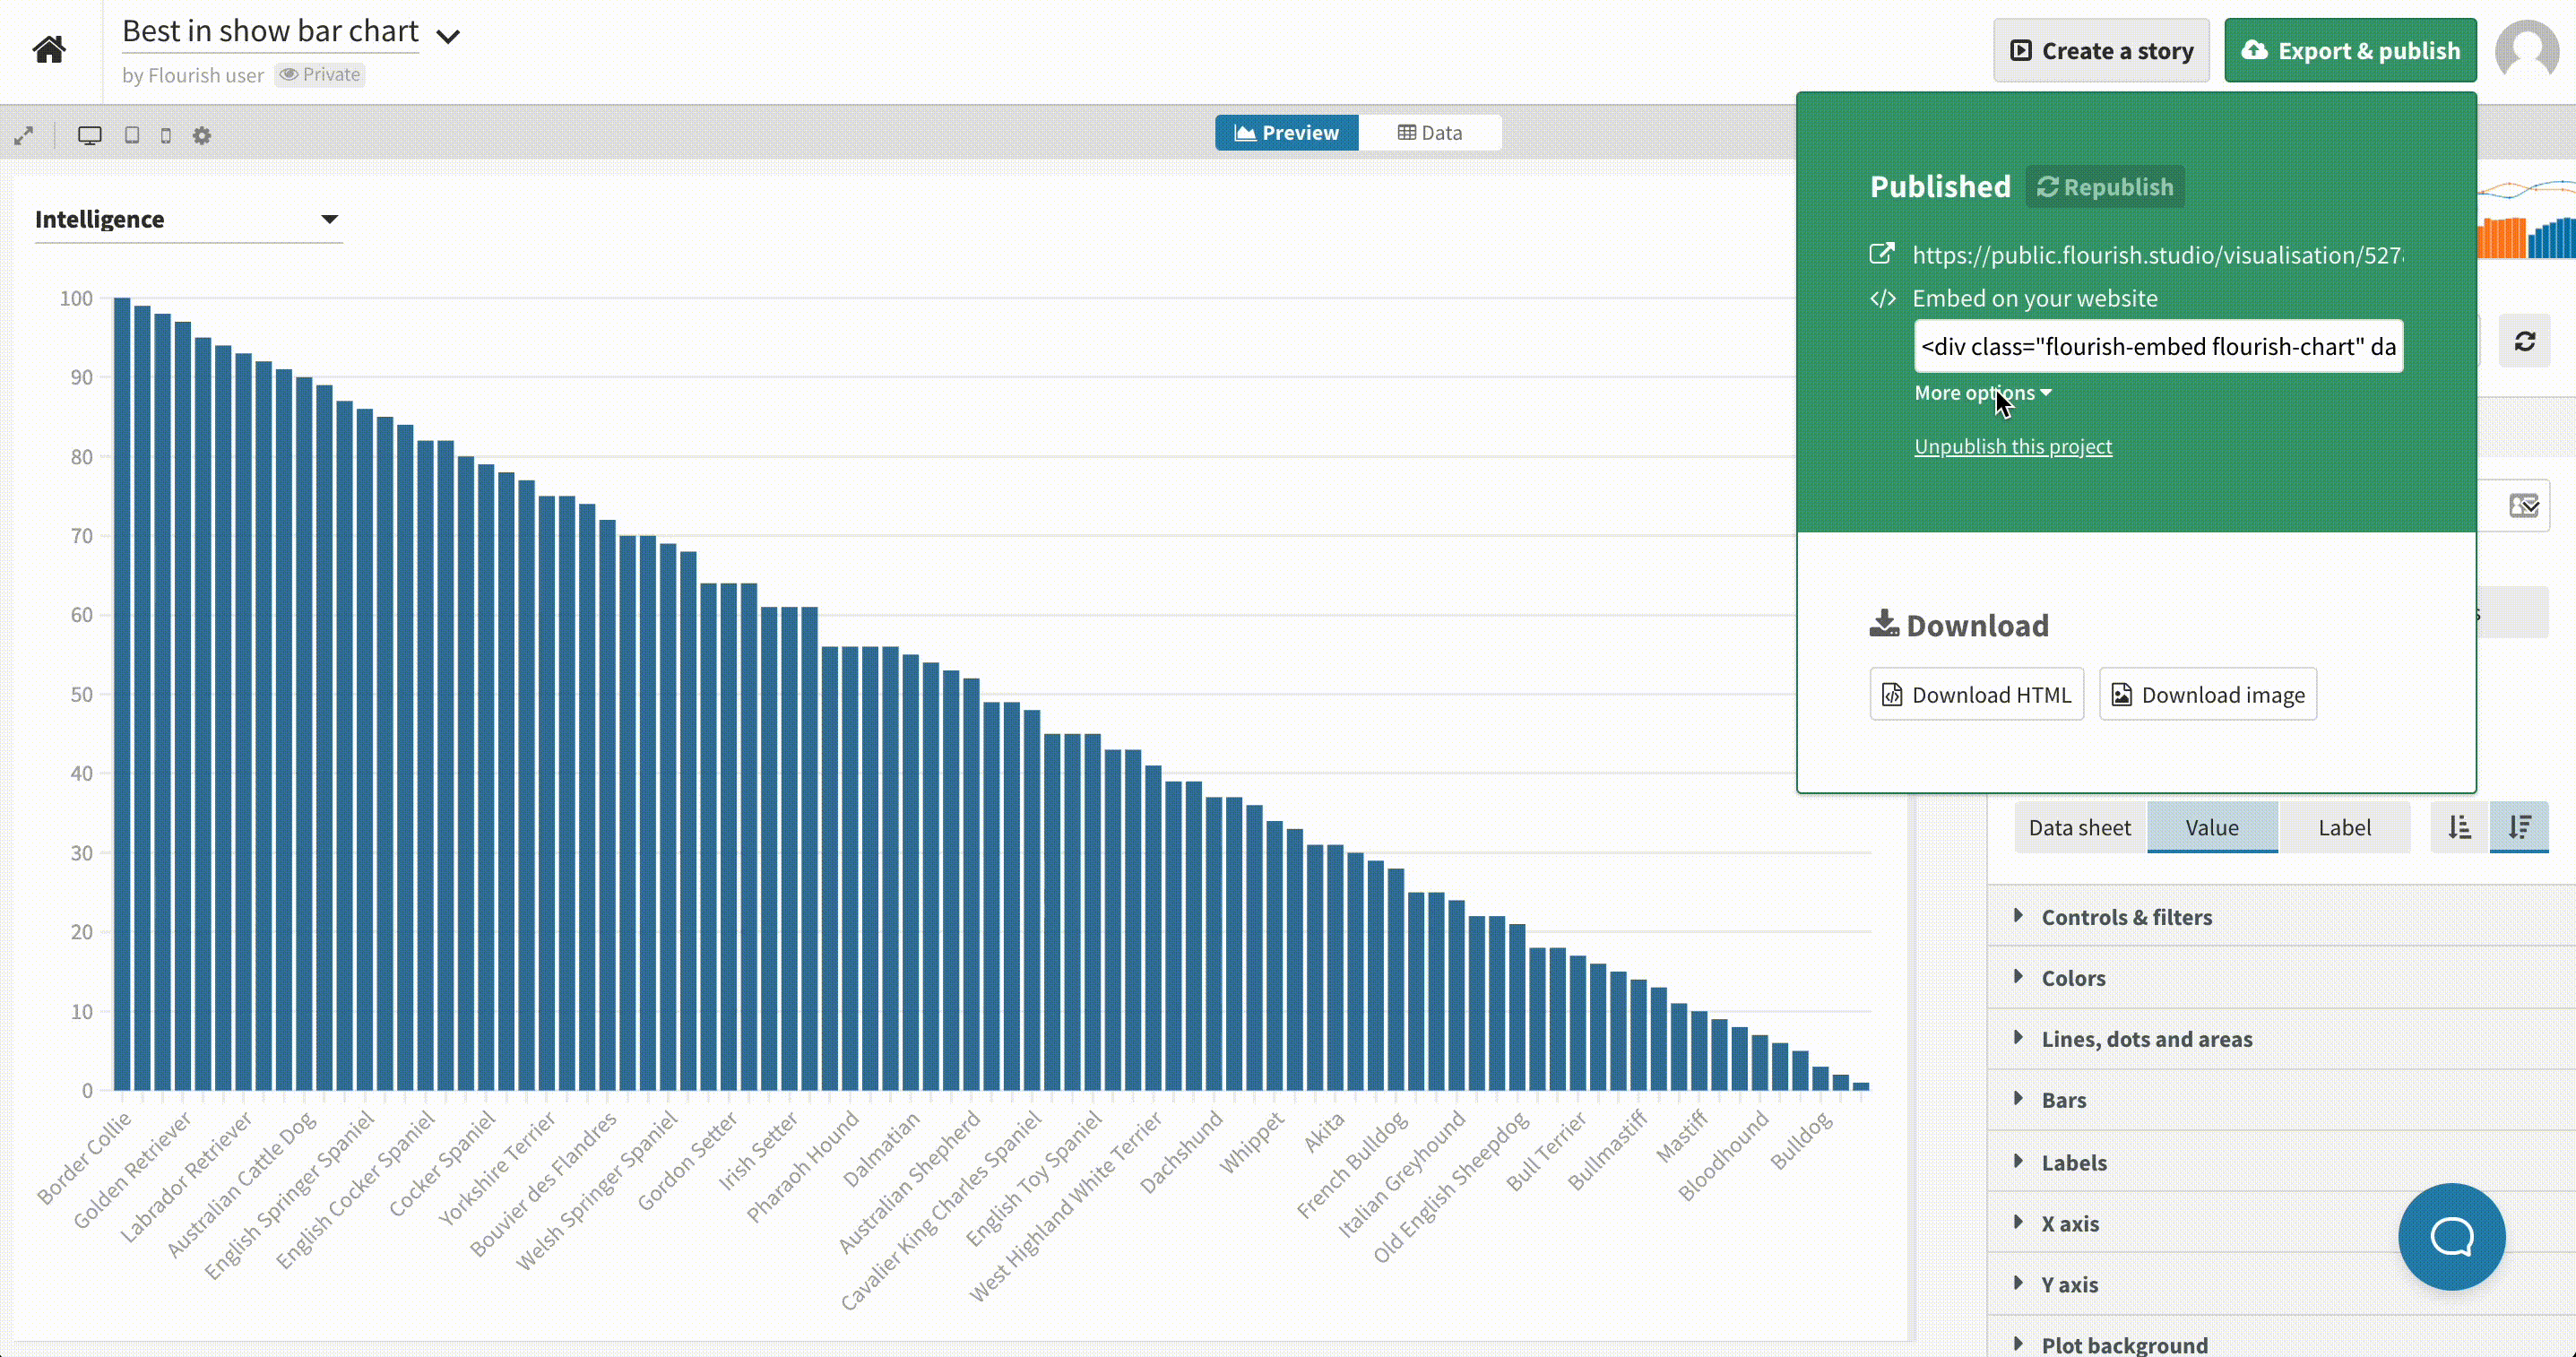Select the Data sheet sort option

tap(2079, 827)
